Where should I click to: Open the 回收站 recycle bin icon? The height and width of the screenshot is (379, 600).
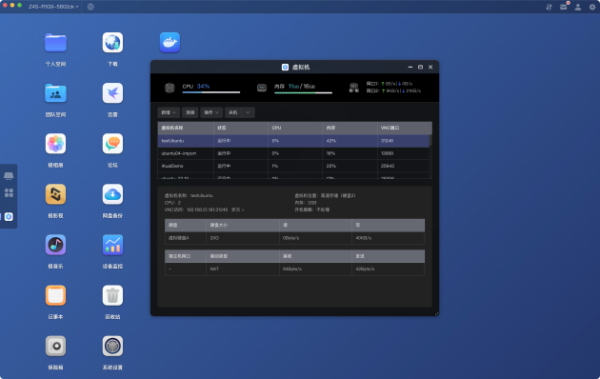pyautogui.click(x=112, y=295)
